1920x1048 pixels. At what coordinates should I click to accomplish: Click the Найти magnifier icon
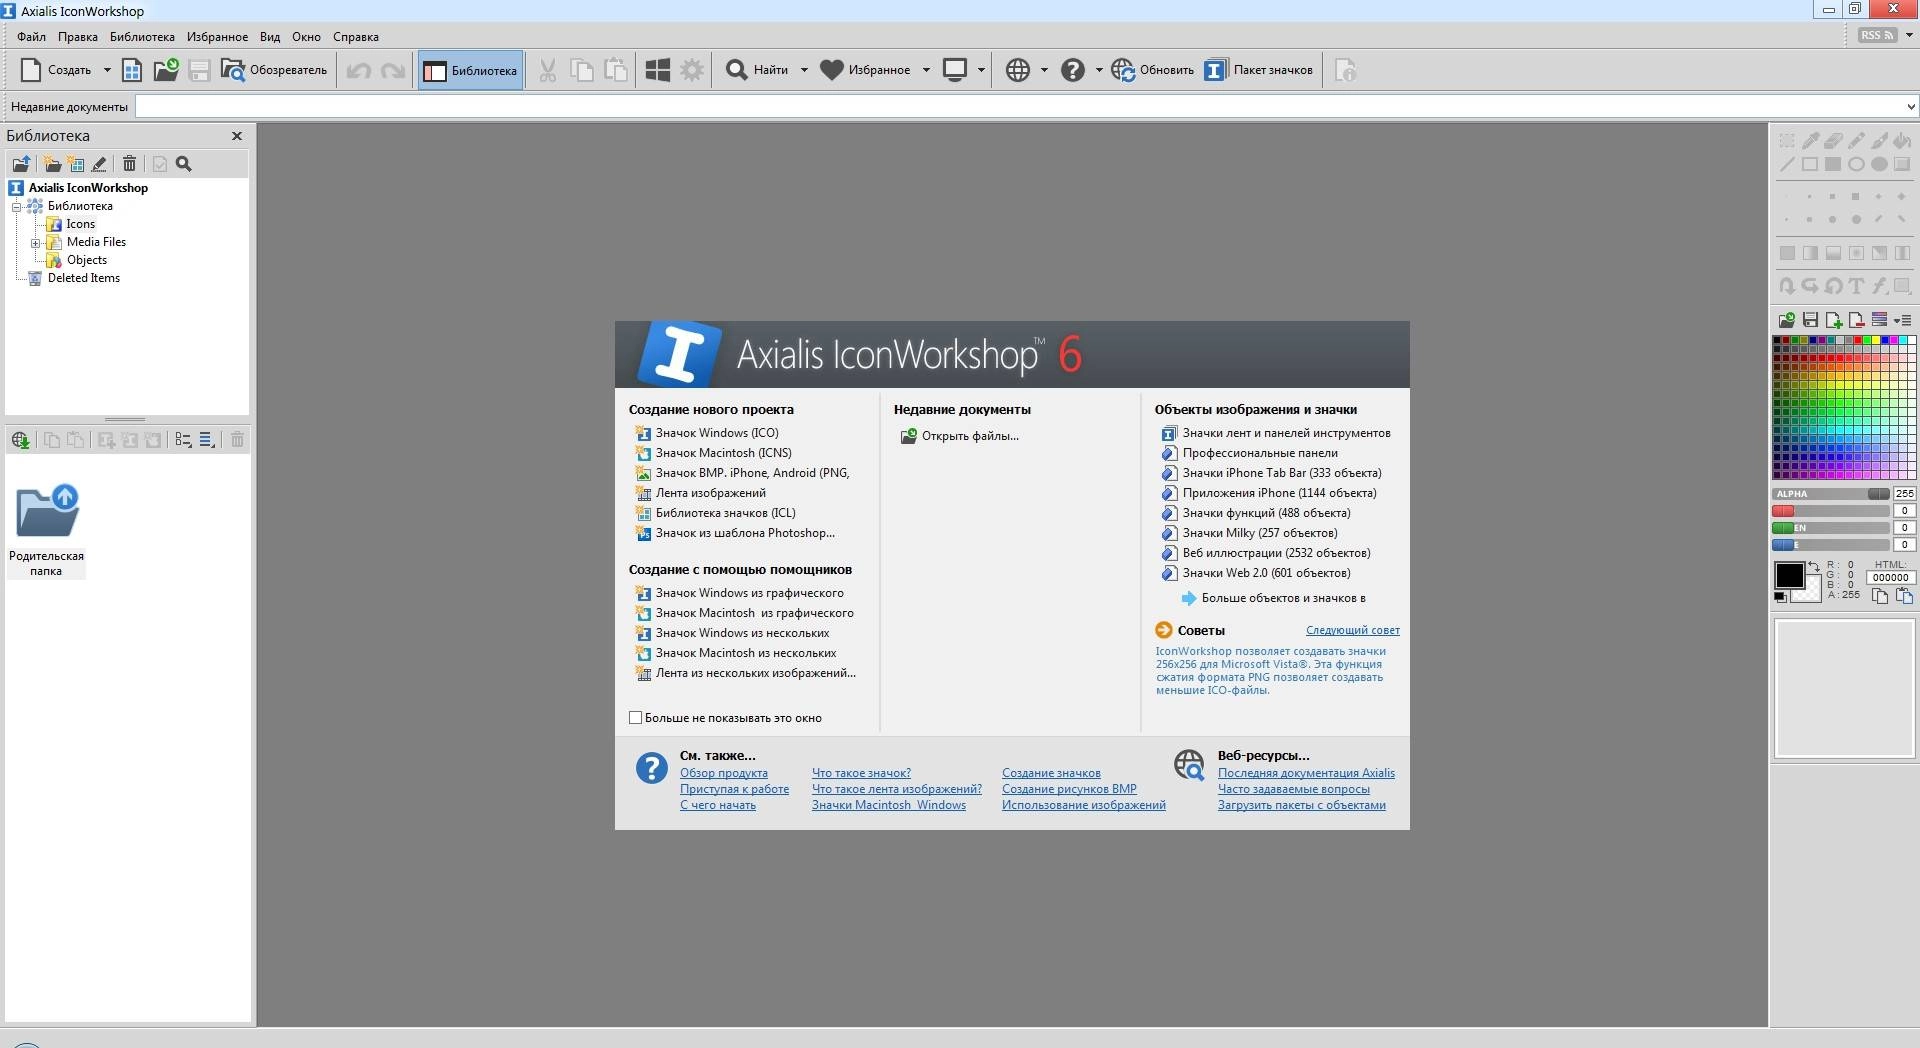pos(736,70)
